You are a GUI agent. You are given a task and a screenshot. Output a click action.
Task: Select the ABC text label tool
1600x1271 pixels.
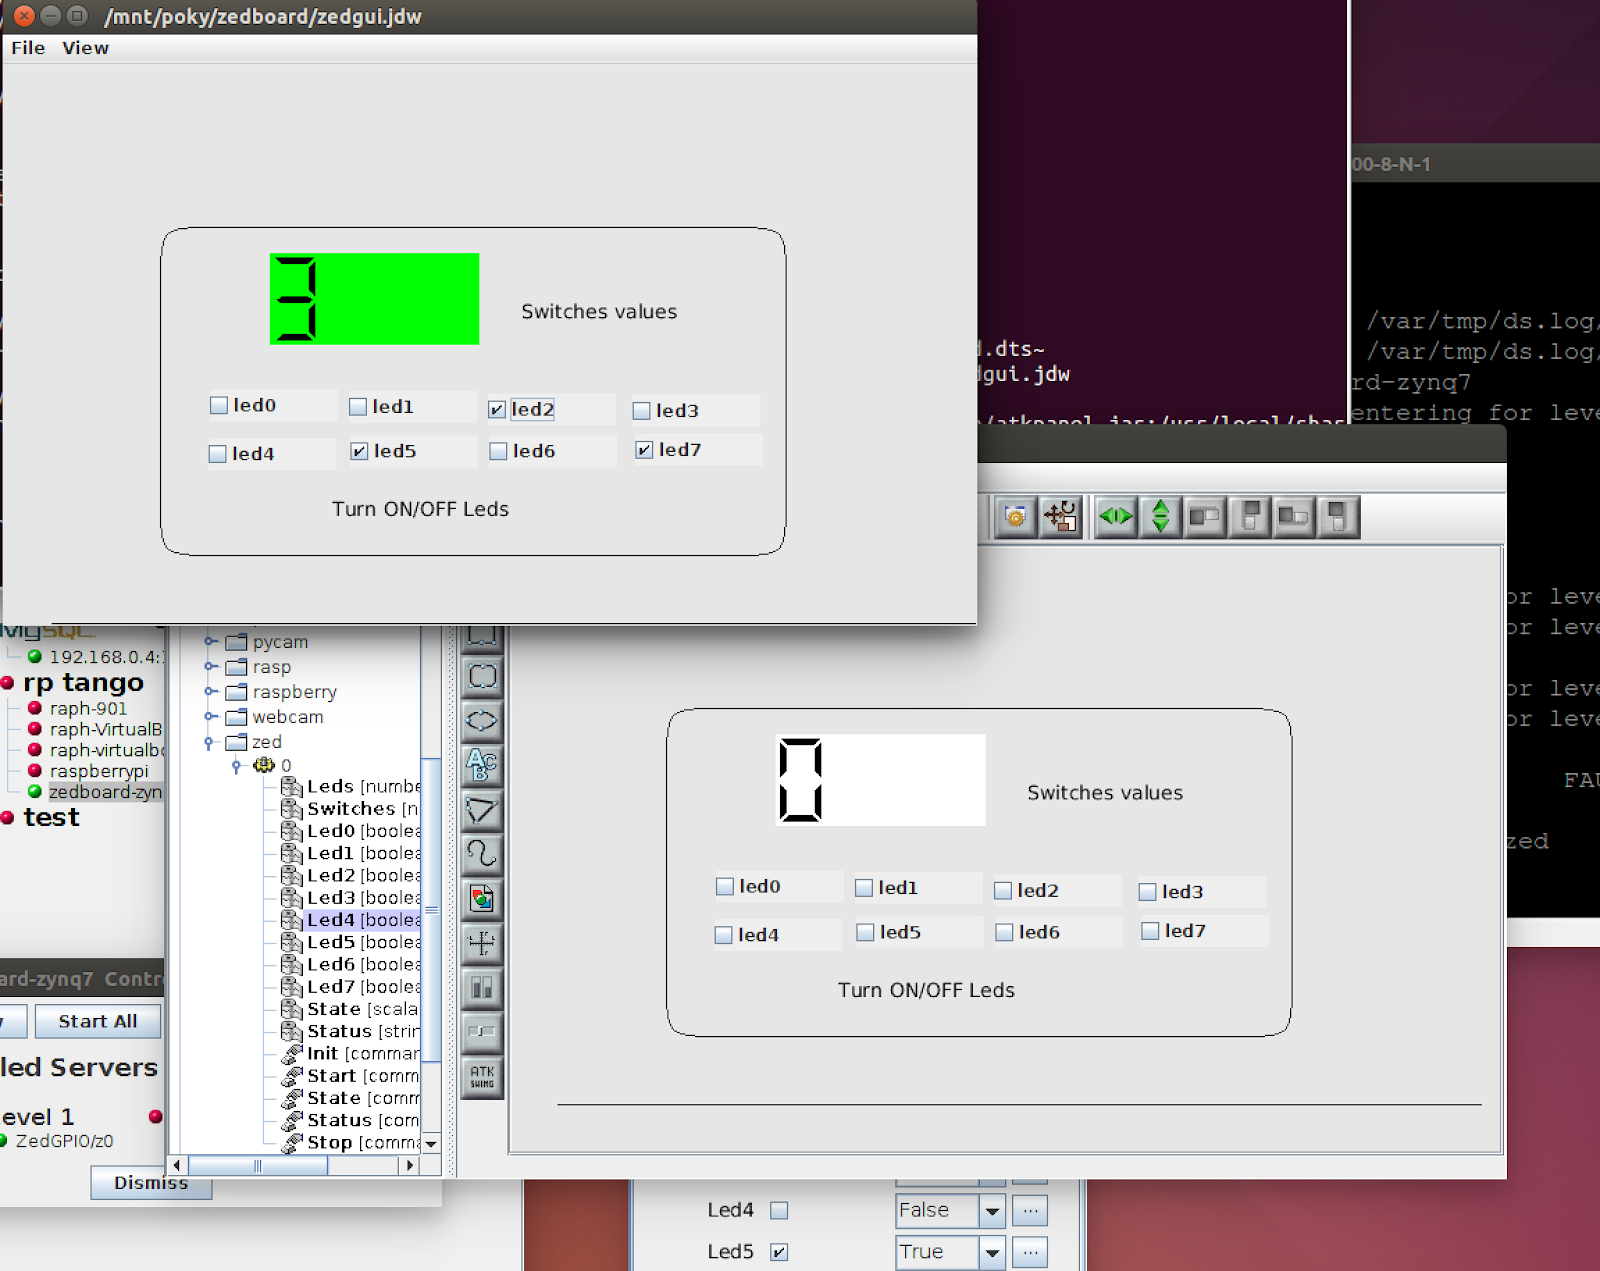click(x=482, y=765)
